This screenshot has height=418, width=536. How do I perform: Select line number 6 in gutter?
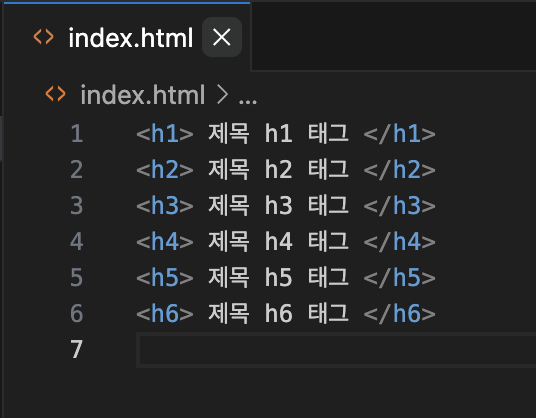pos(77,313)
